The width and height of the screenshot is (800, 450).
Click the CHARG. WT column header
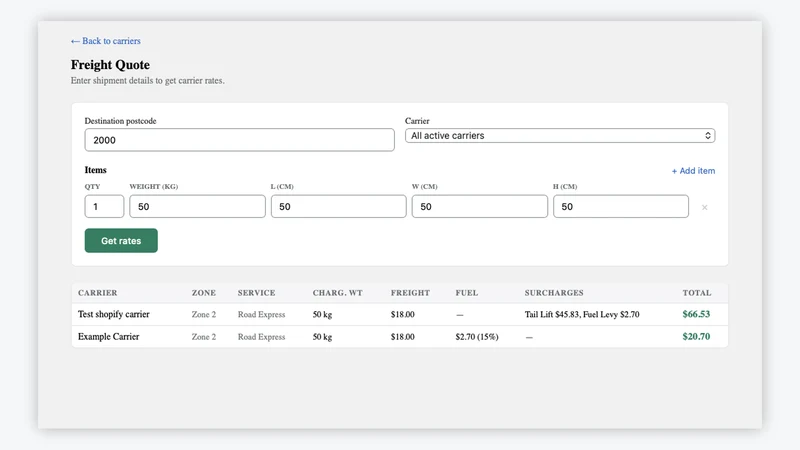tap(338, 293)
